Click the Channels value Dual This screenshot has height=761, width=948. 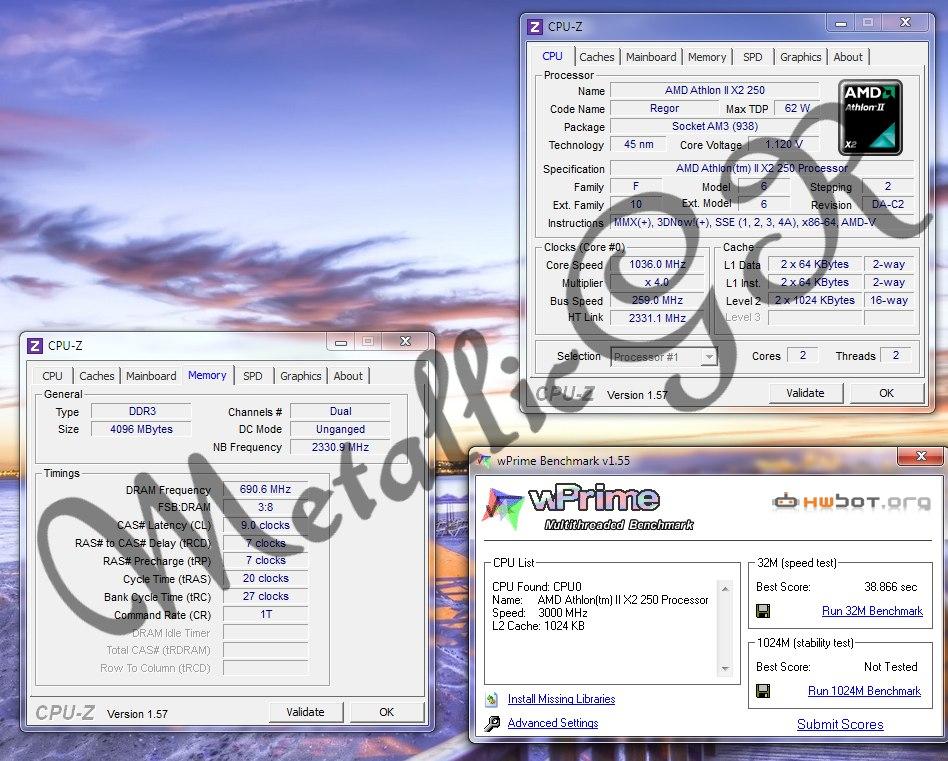(340, 411)
